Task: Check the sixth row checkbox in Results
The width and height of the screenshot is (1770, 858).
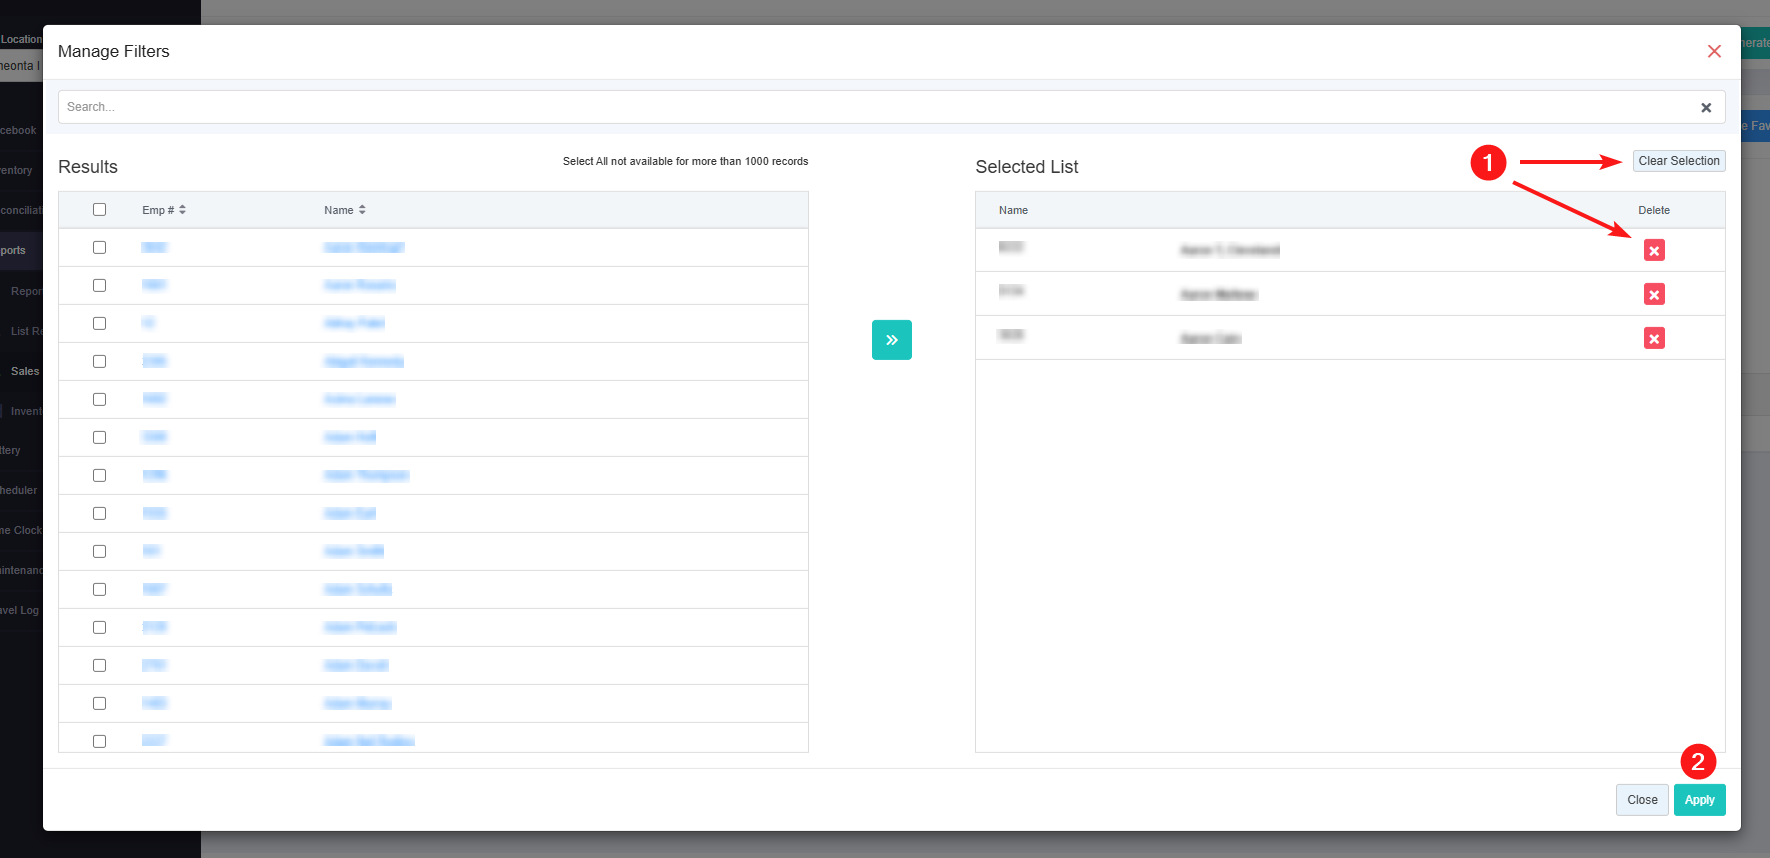Action: [99, 438]
